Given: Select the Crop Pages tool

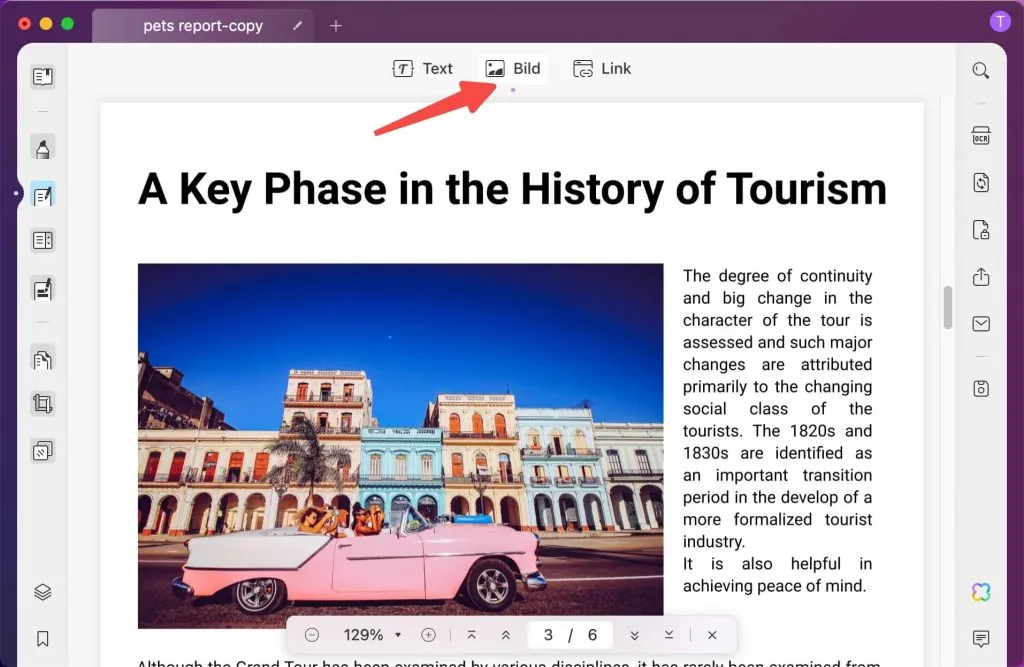Looking at the screenshot, I should 42,404.
